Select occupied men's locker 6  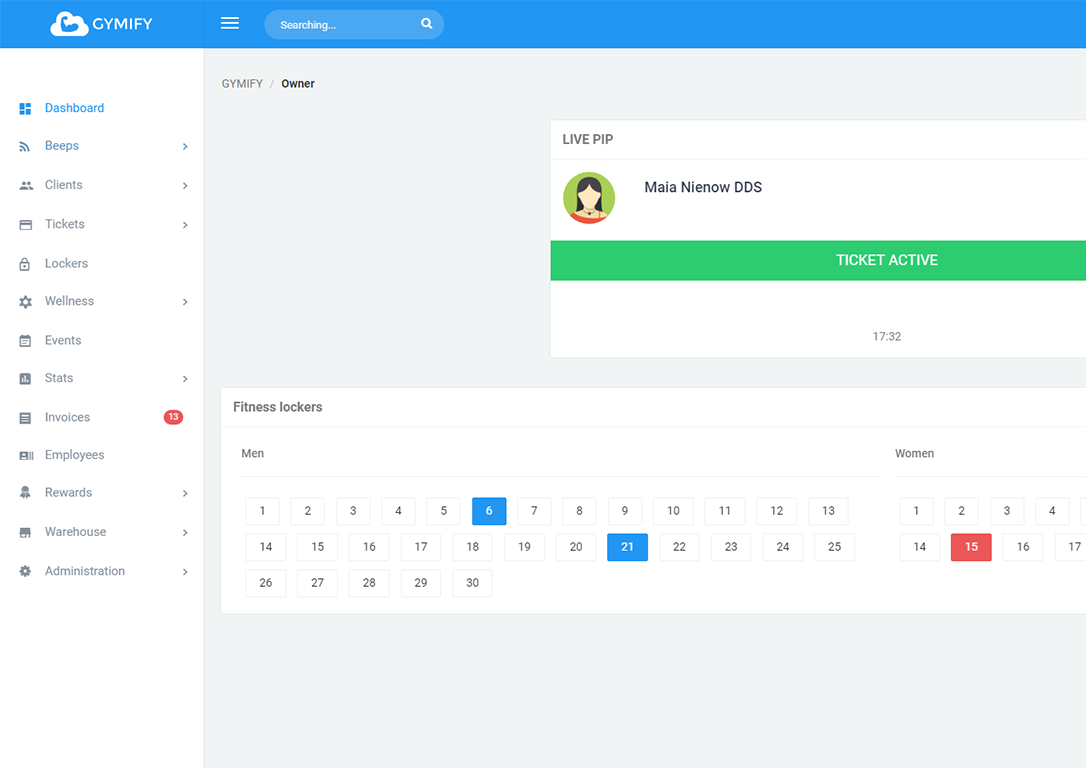(x=489, y=511)
